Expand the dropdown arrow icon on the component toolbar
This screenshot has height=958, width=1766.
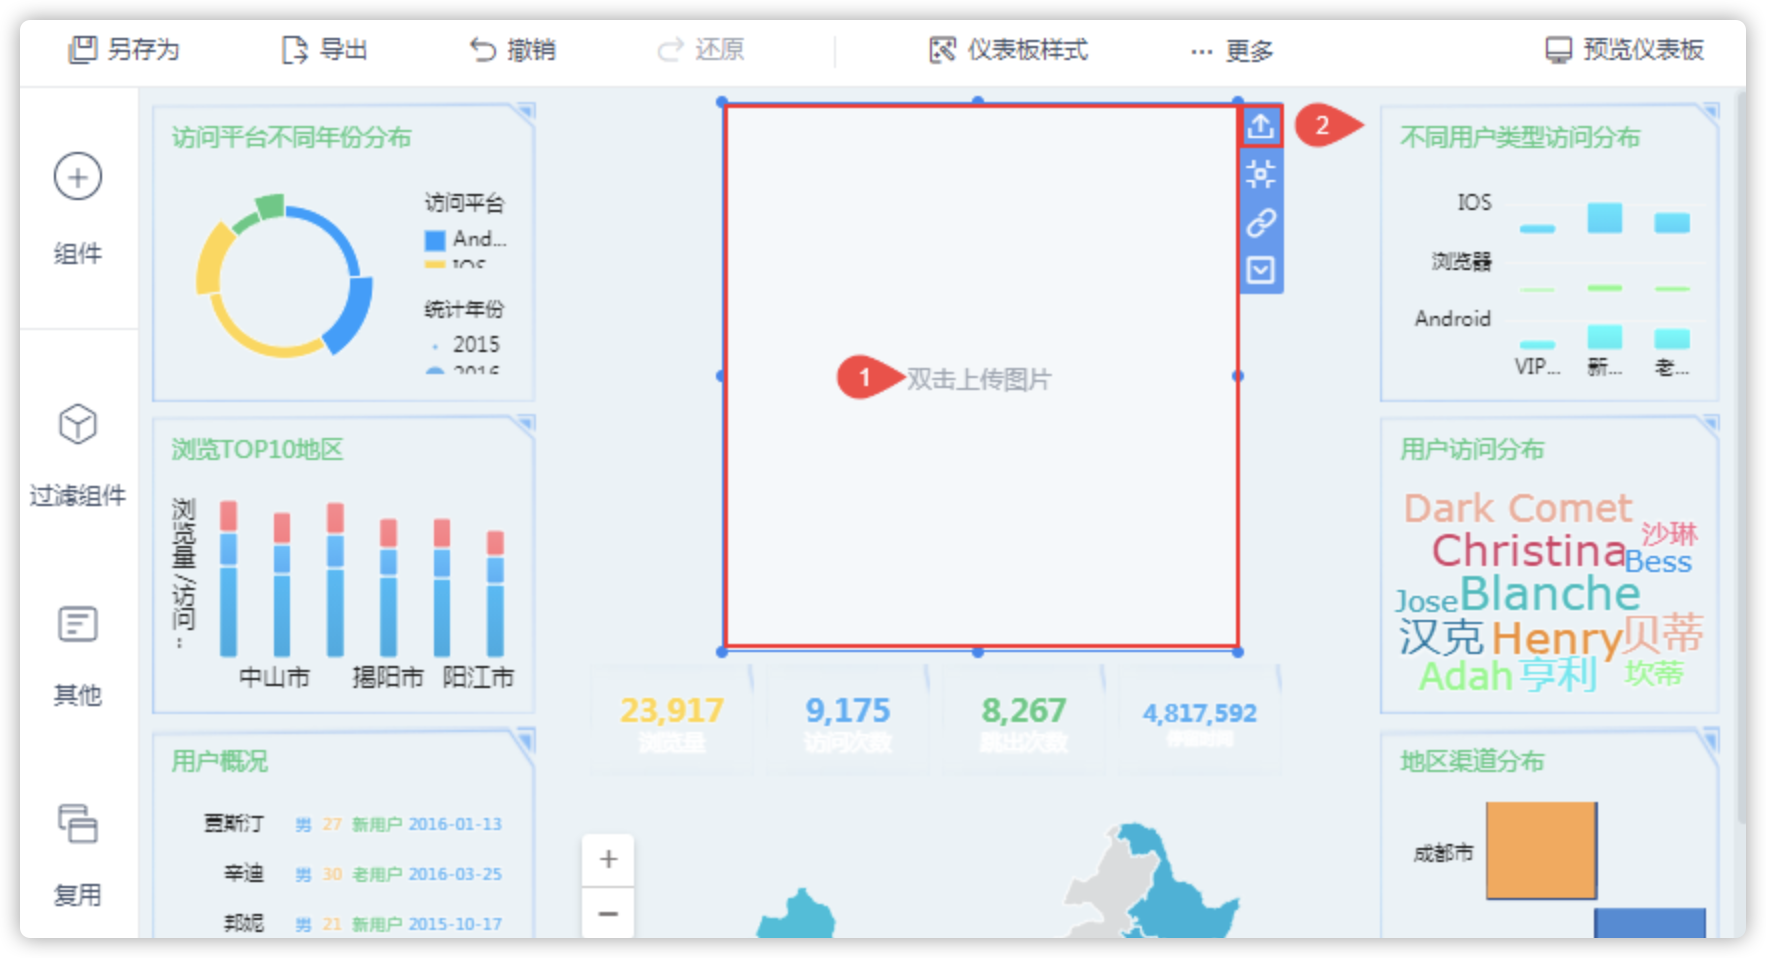point(1260,270)
